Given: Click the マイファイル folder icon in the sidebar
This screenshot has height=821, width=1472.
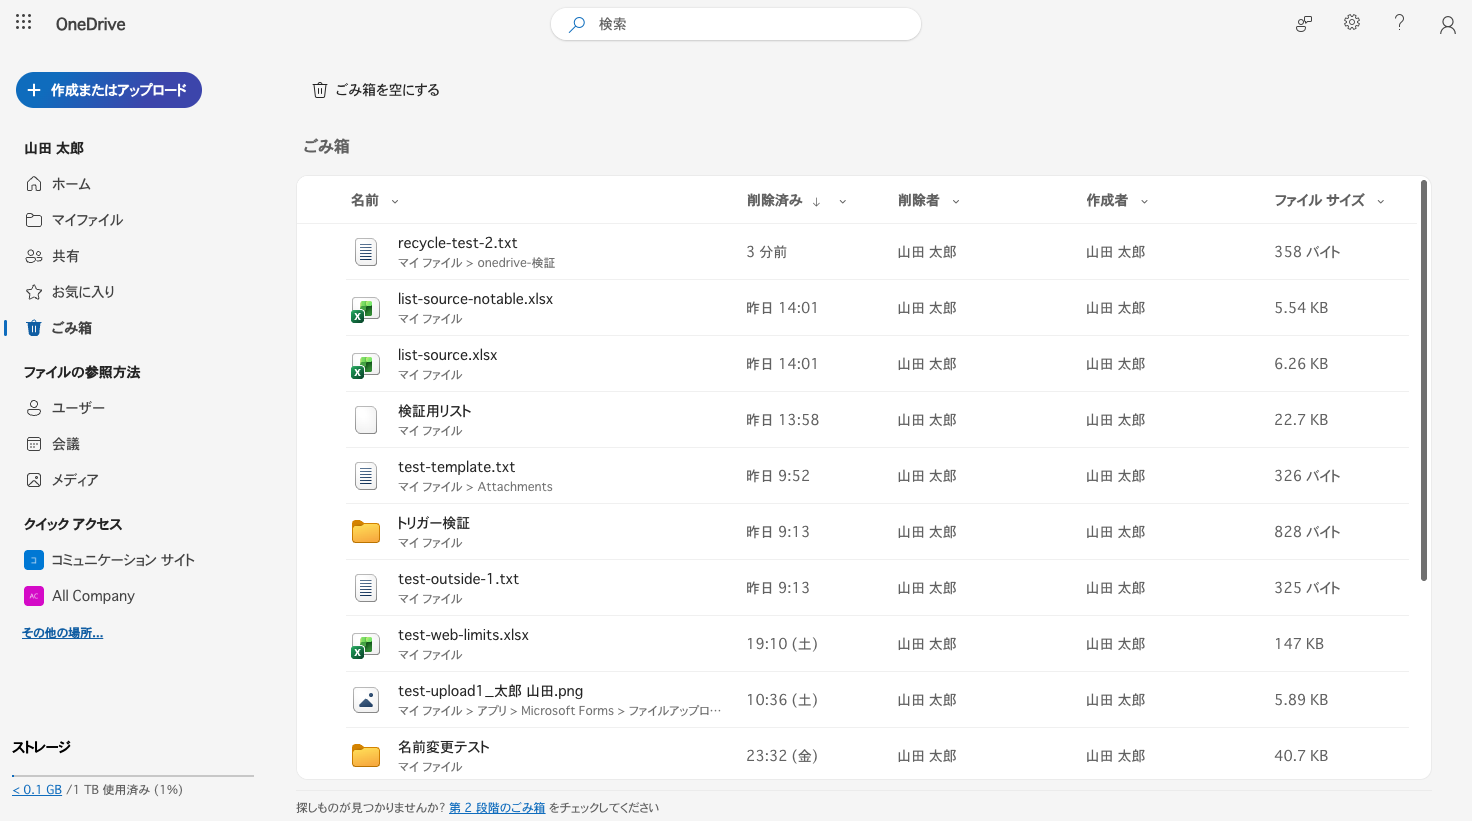Looking at the screenshot, I should [34, 220].
